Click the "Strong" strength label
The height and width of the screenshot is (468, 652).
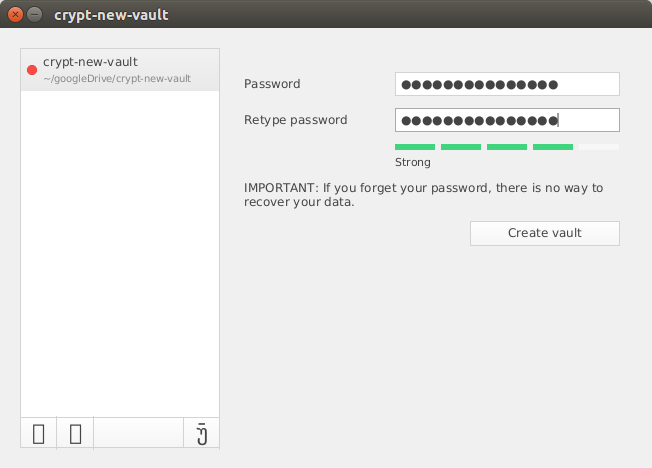(413, 162)
